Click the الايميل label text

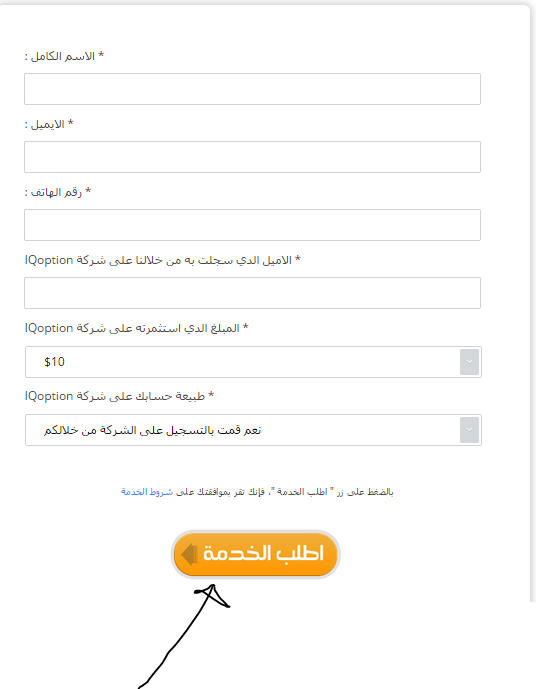49,124
